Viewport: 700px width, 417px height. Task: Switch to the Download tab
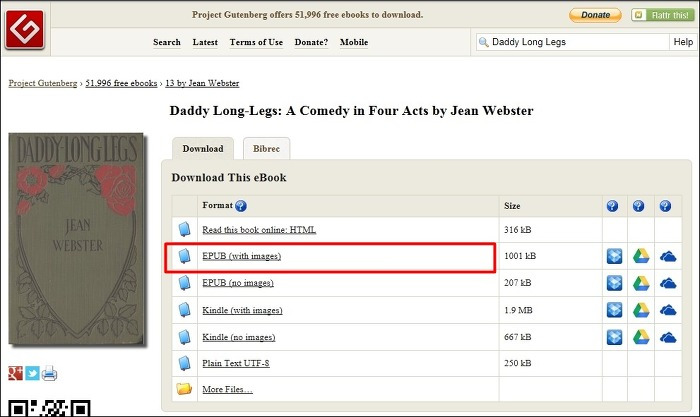tap(203, 149)
